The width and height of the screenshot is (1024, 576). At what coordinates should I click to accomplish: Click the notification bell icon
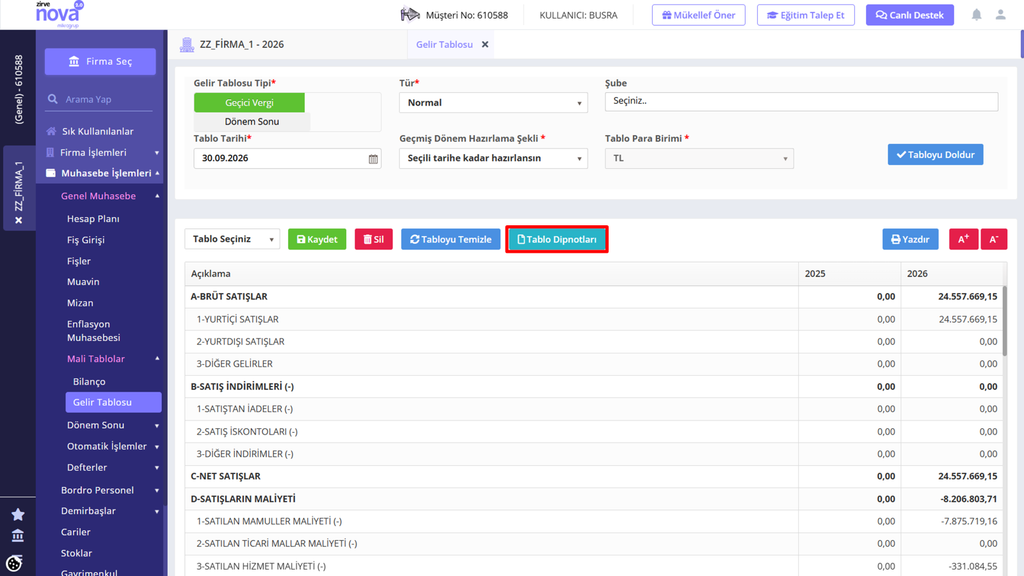point(976,14)
